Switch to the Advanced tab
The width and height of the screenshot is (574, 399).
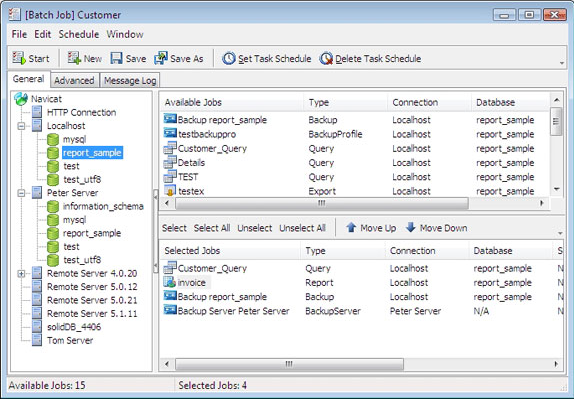(x=74, y=81)
